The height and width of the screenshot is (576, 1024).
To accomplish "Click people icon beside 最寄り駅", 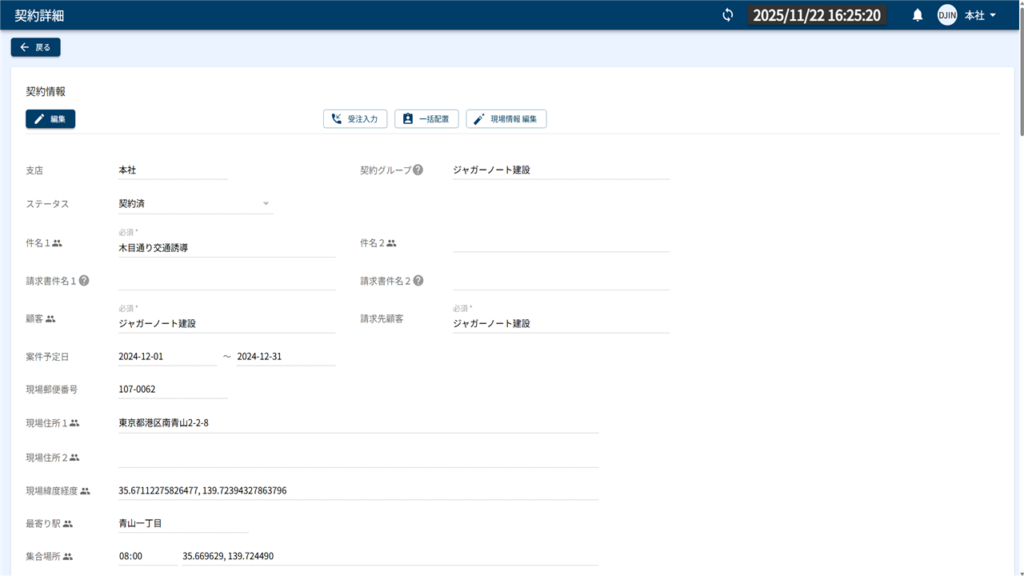I will click(68, 523).
